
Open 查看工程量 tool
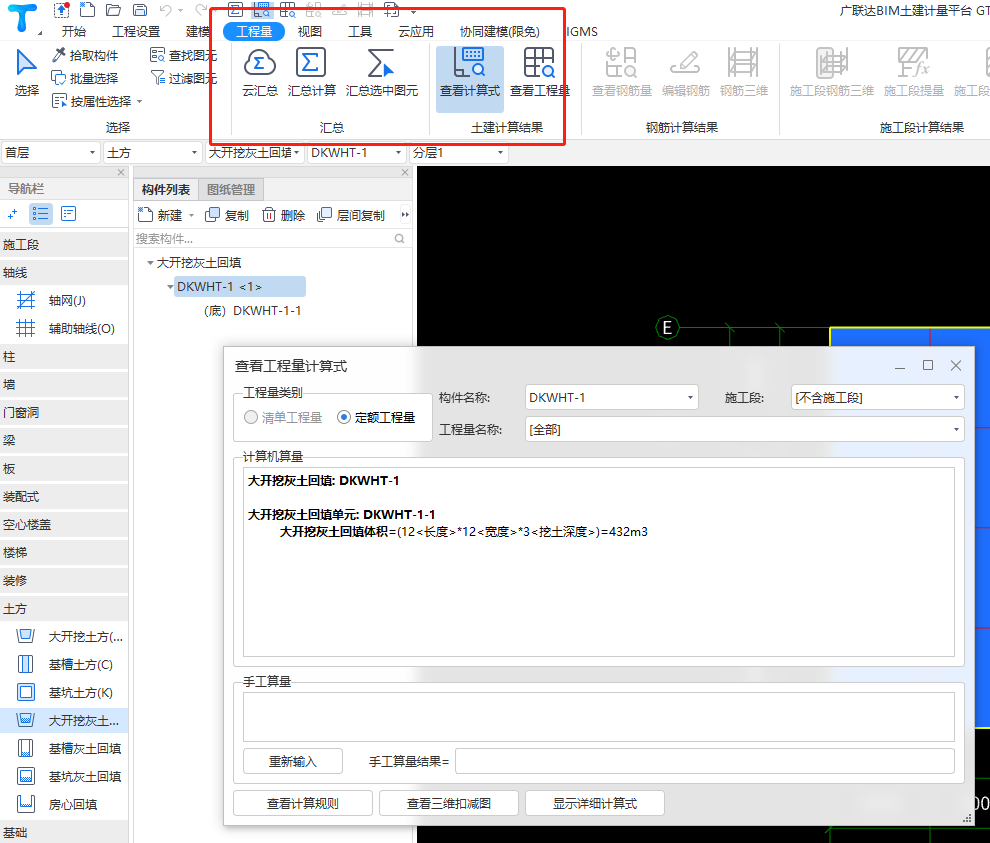539,71
